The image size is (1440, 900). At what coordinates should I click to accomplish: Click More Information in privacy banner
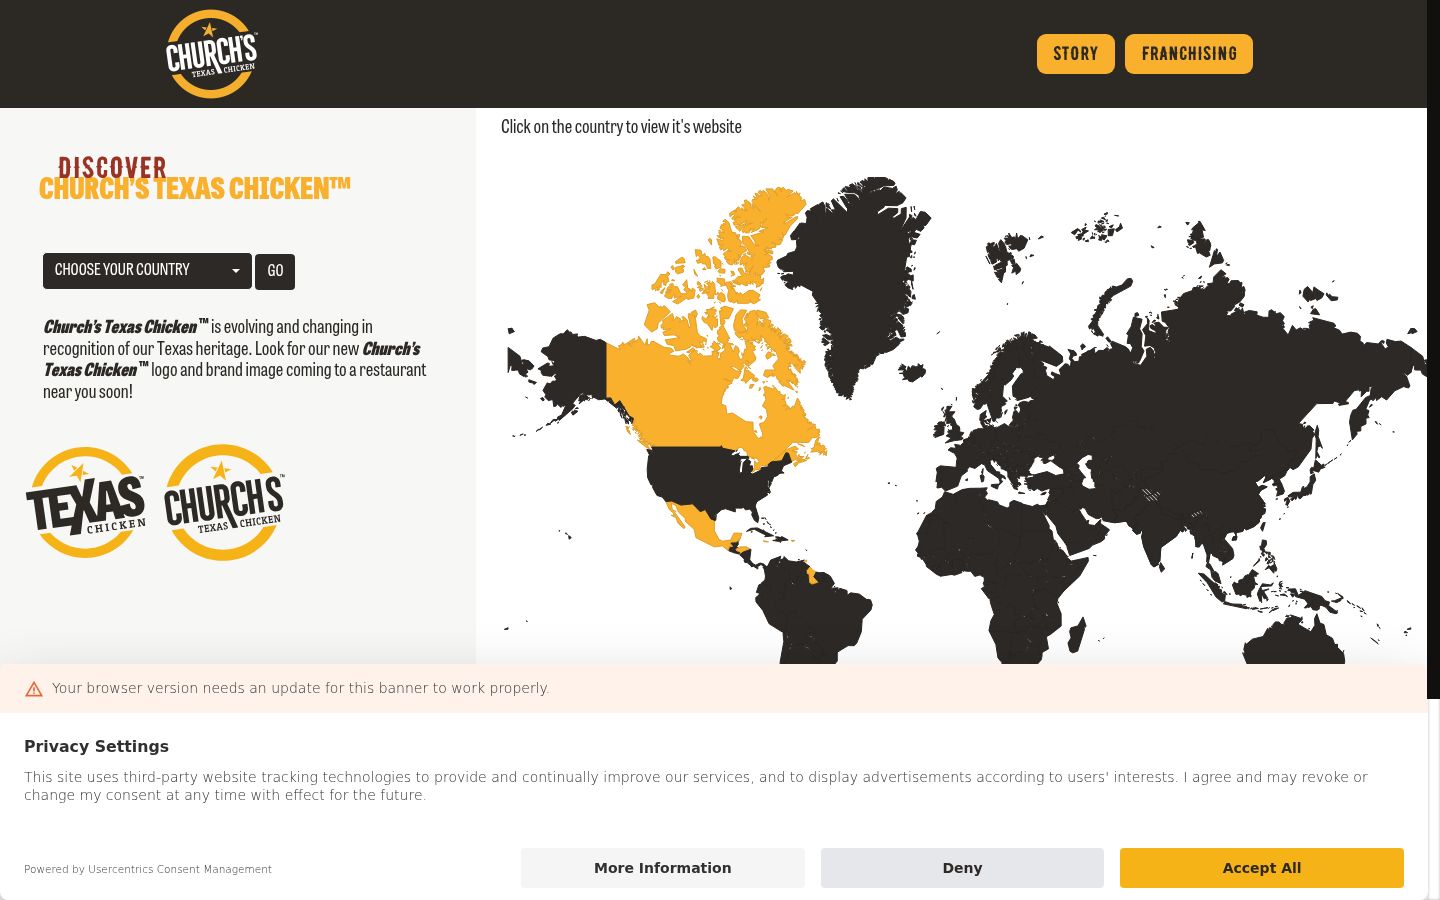tap(662, 868)
